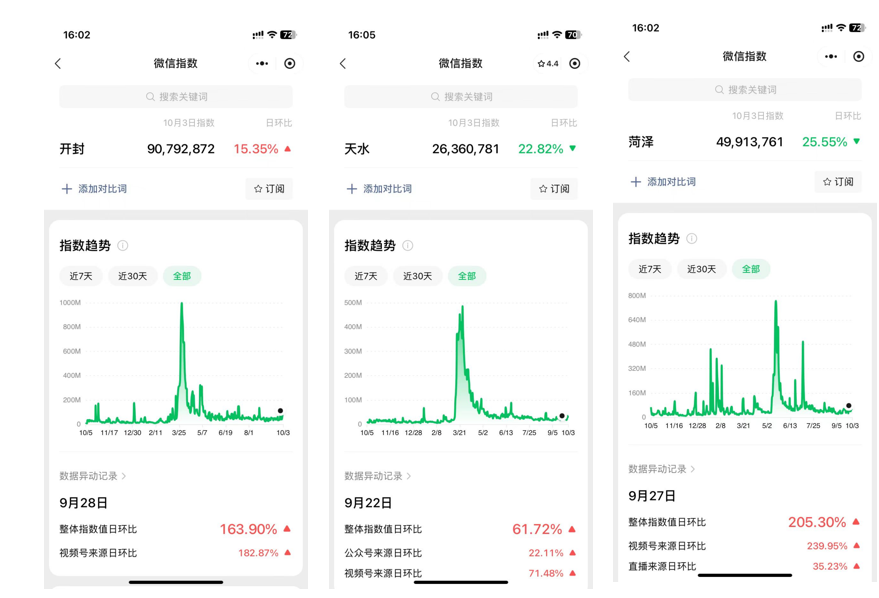
Task: Click 搜索关键词 search field in 天水 screen
Action: coord(461,96)
